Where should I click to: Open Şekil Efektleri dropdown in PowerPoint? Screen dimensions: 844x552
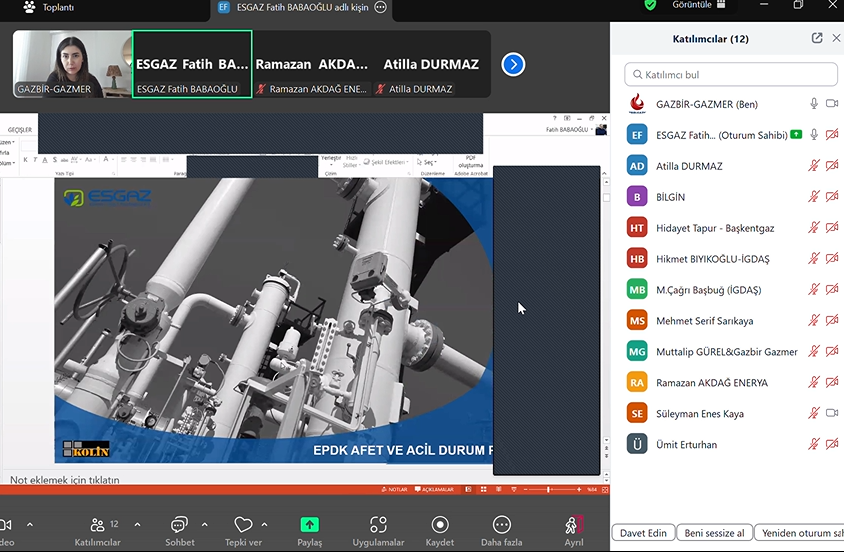pos(386,162)
